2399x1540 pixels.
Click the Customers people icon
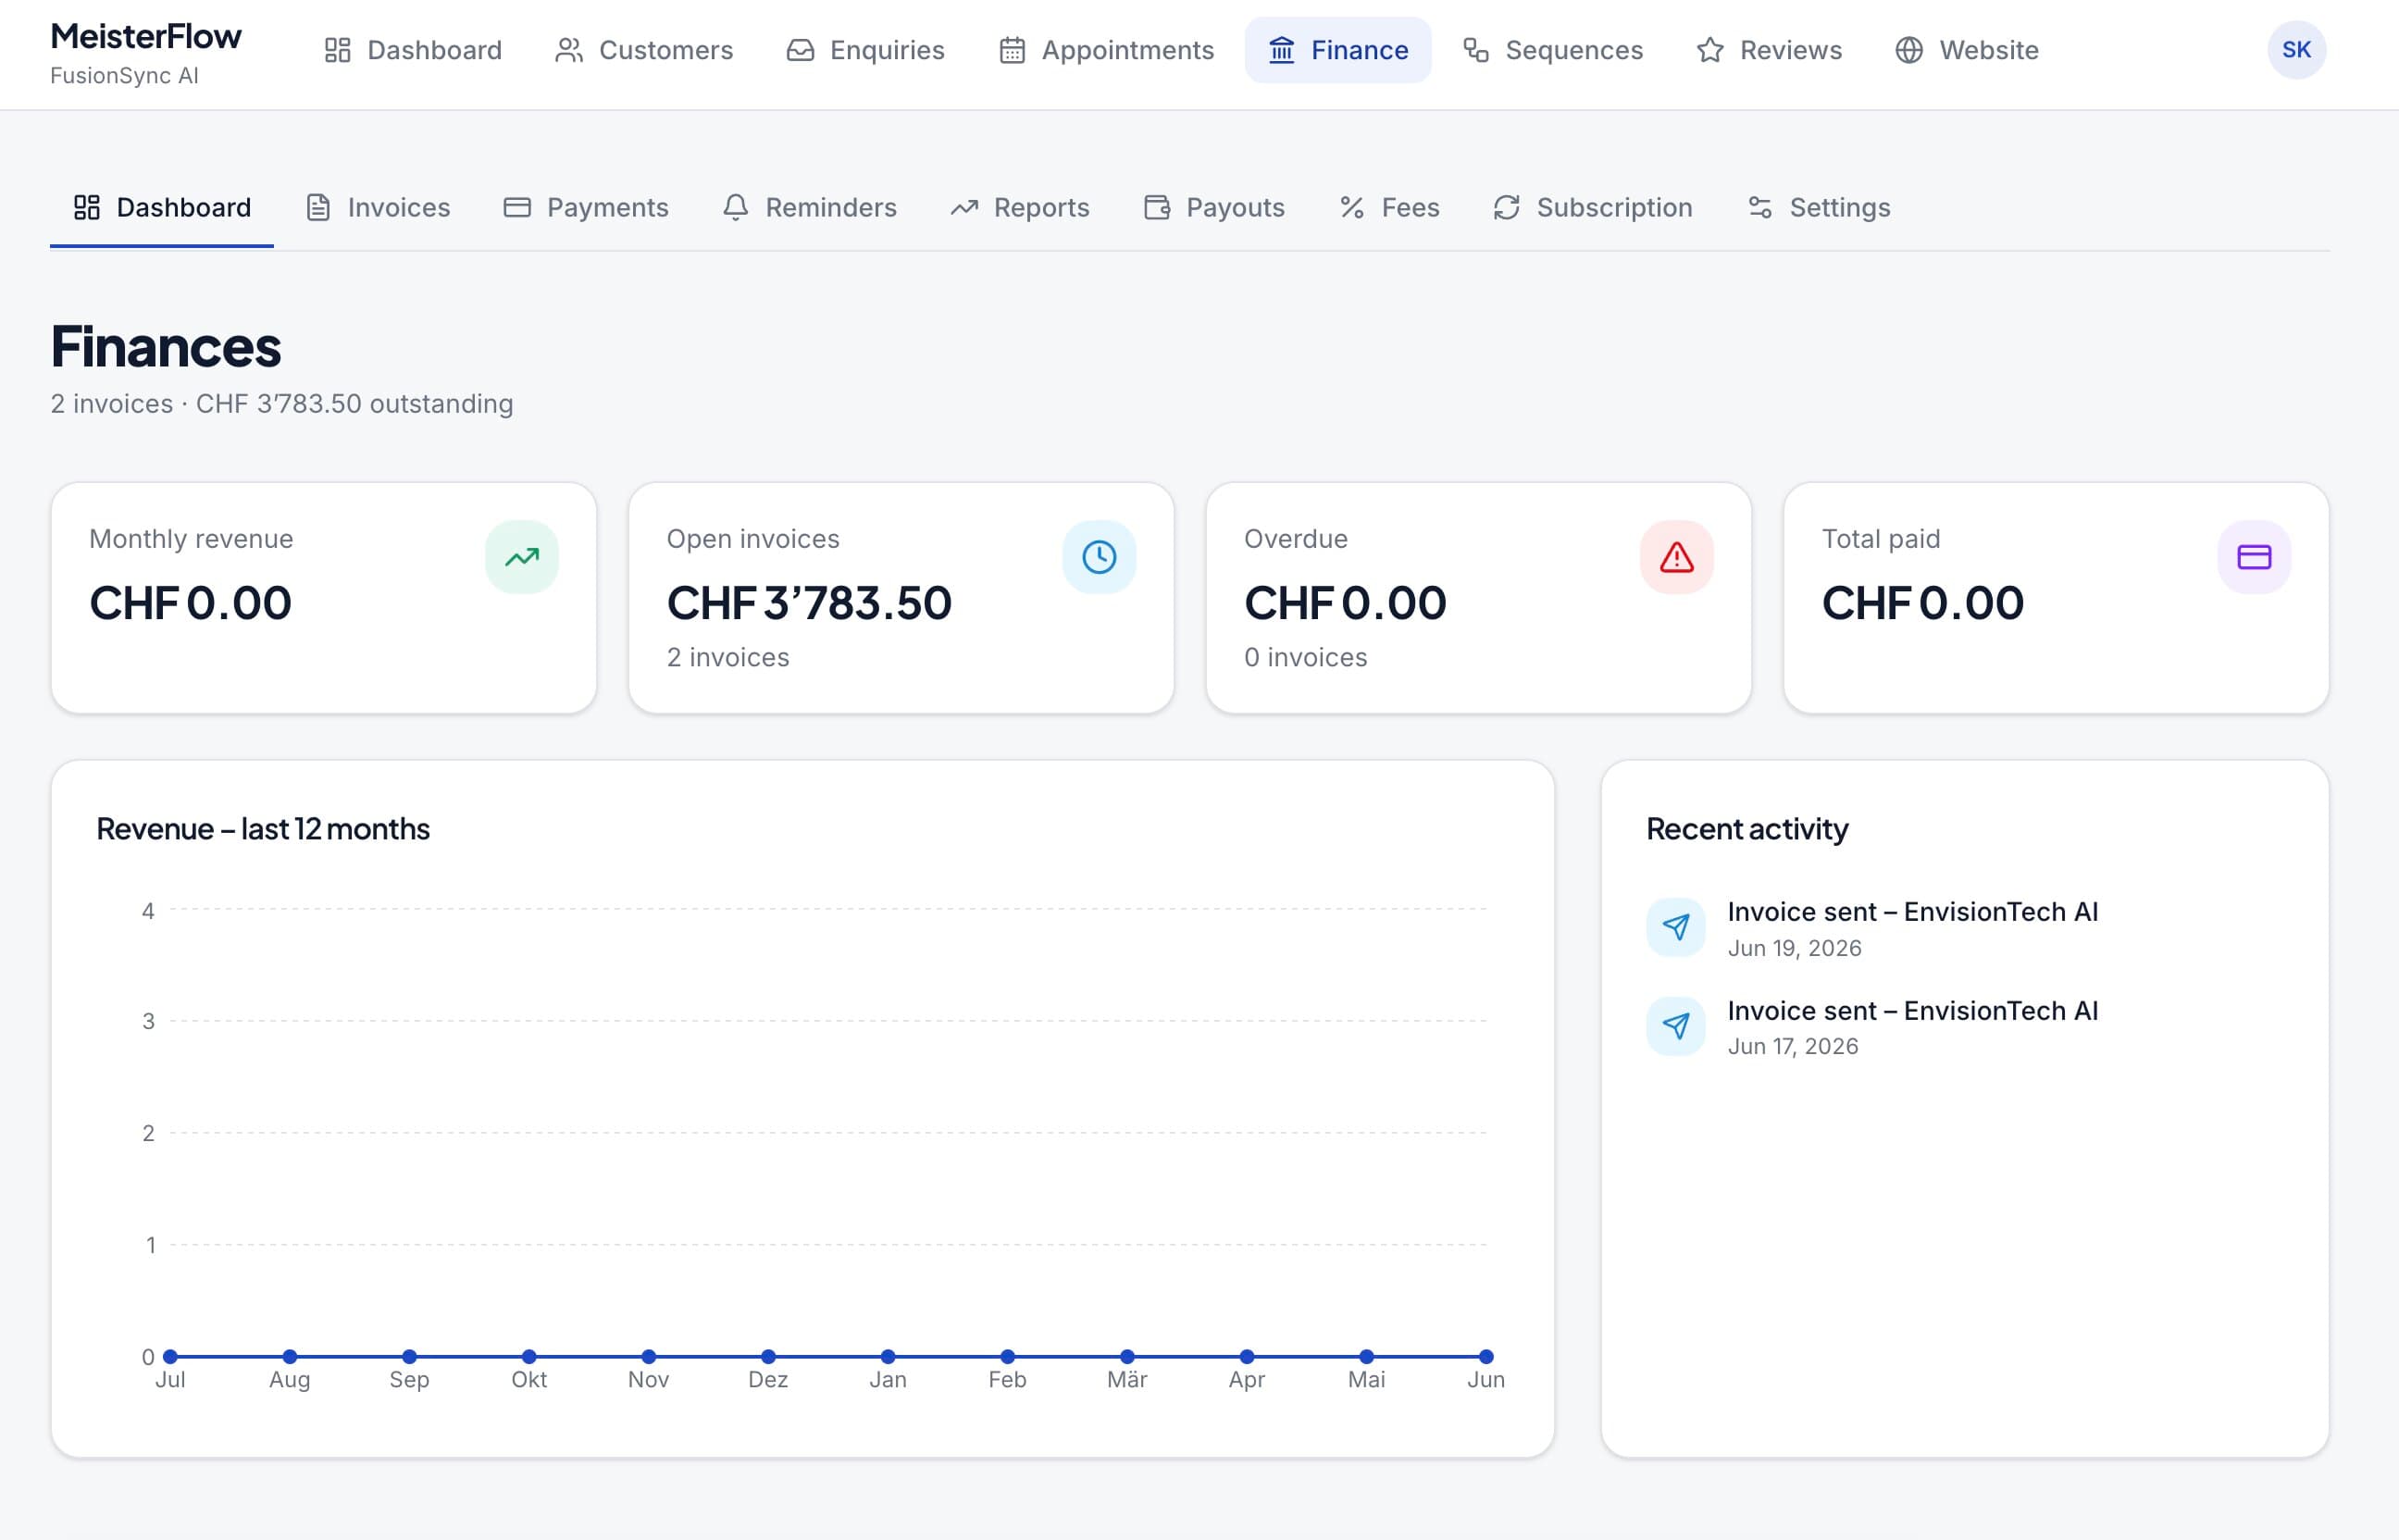[569, 50]
